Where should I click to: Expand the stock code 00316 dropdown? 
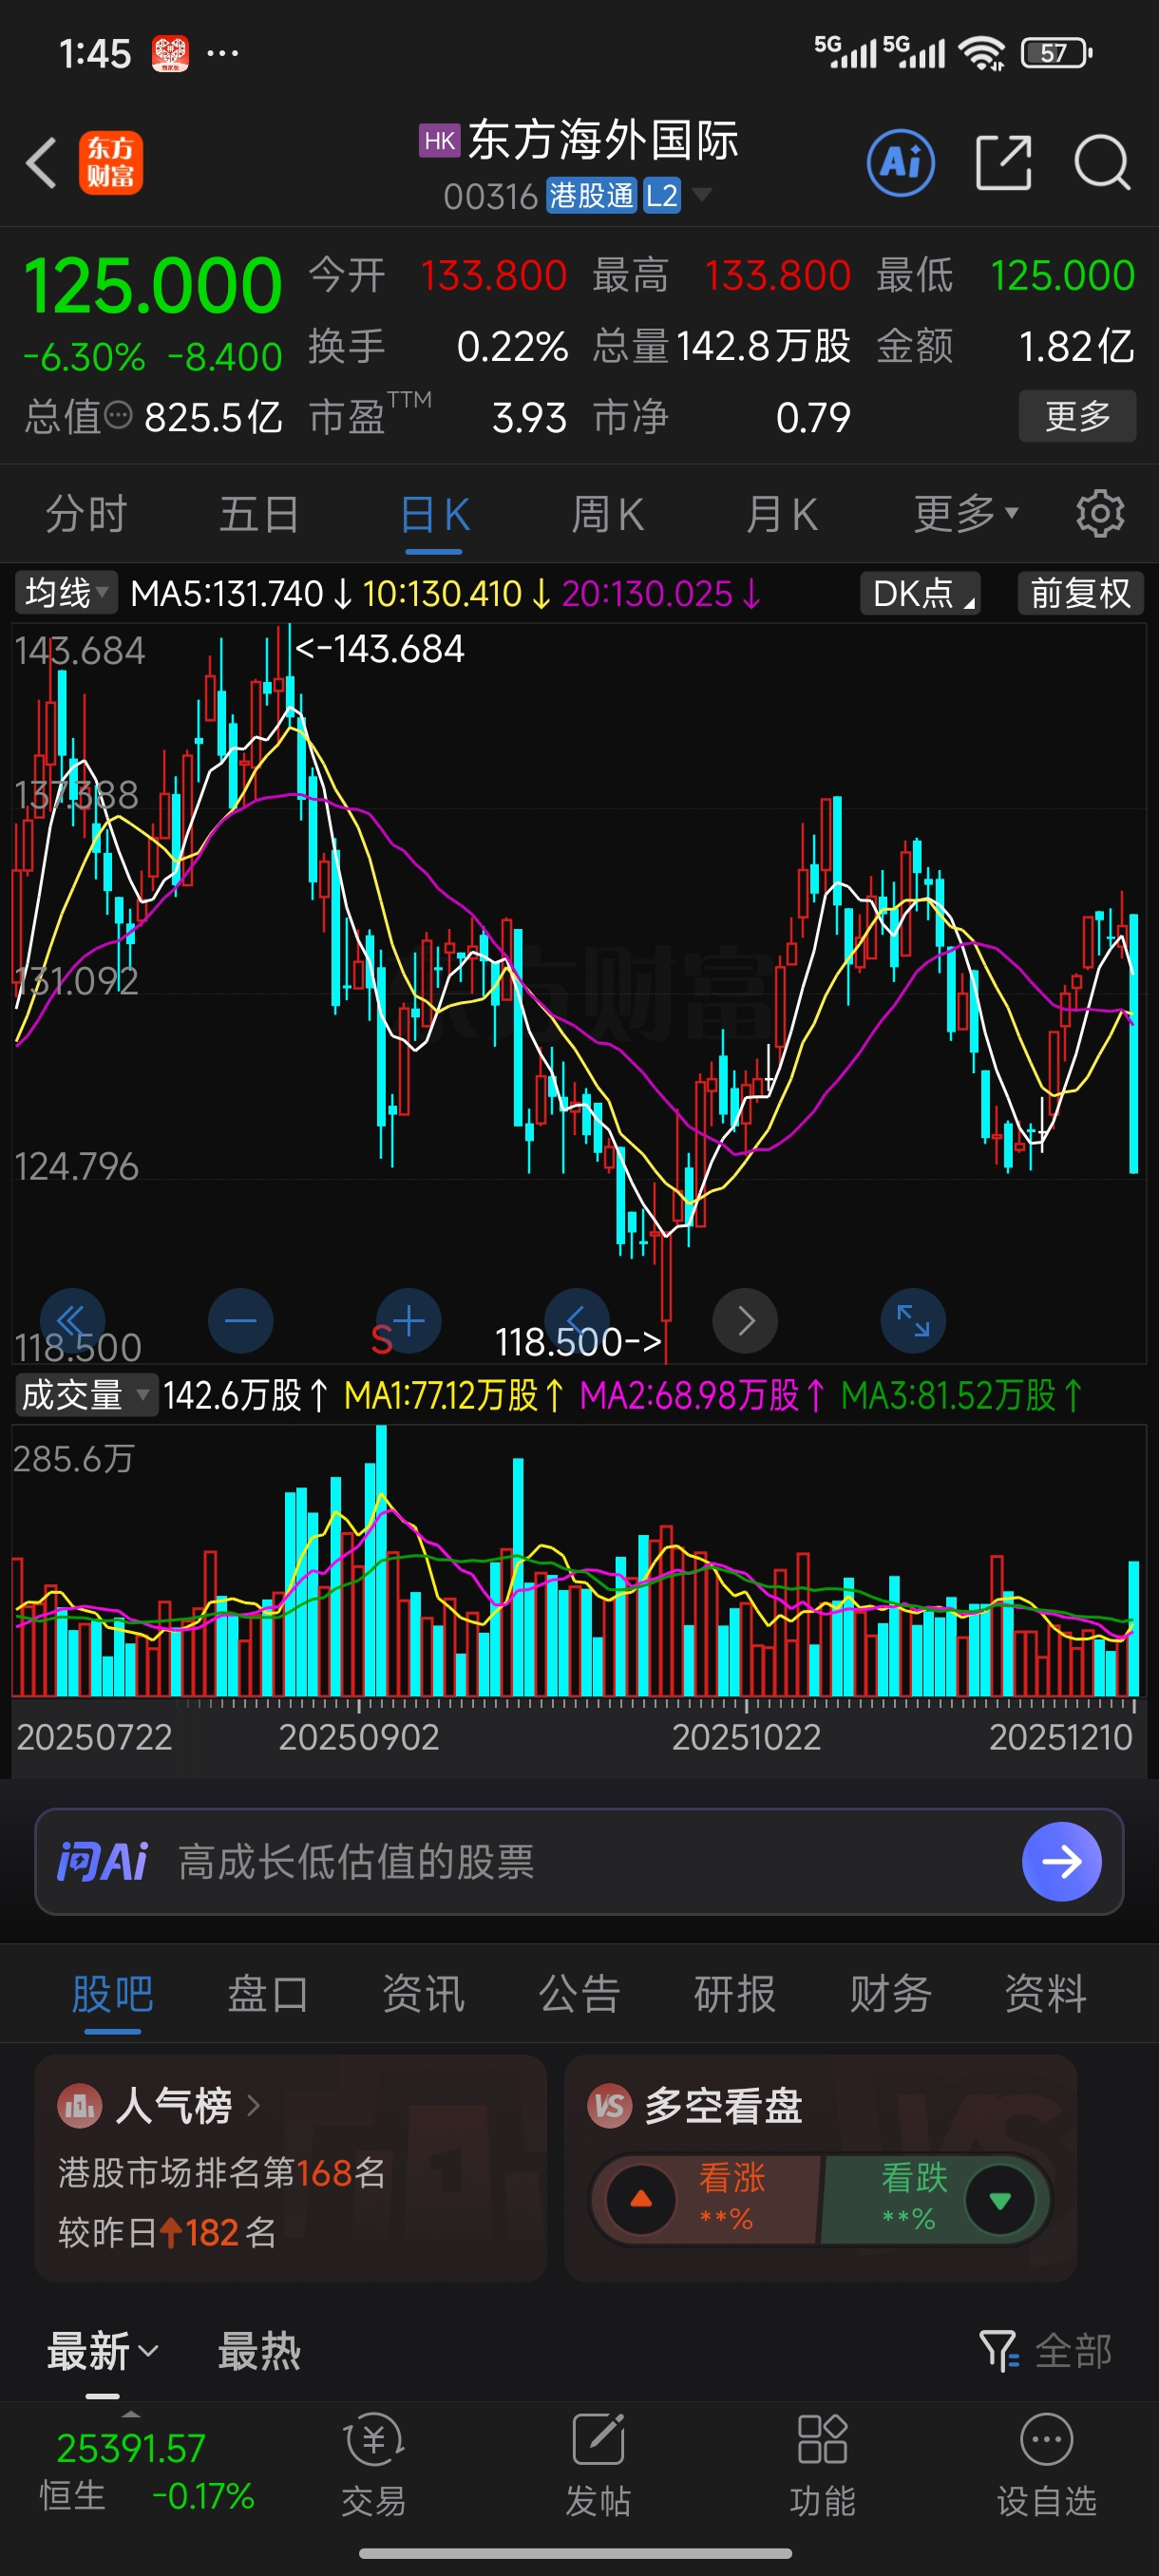(x=701, y=194)
